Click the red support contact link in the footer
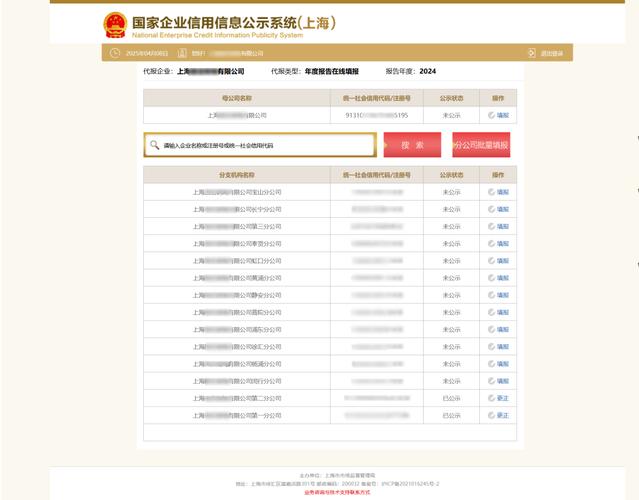The height and width of the screenshot is (500, 639). (x=337, y=492)
